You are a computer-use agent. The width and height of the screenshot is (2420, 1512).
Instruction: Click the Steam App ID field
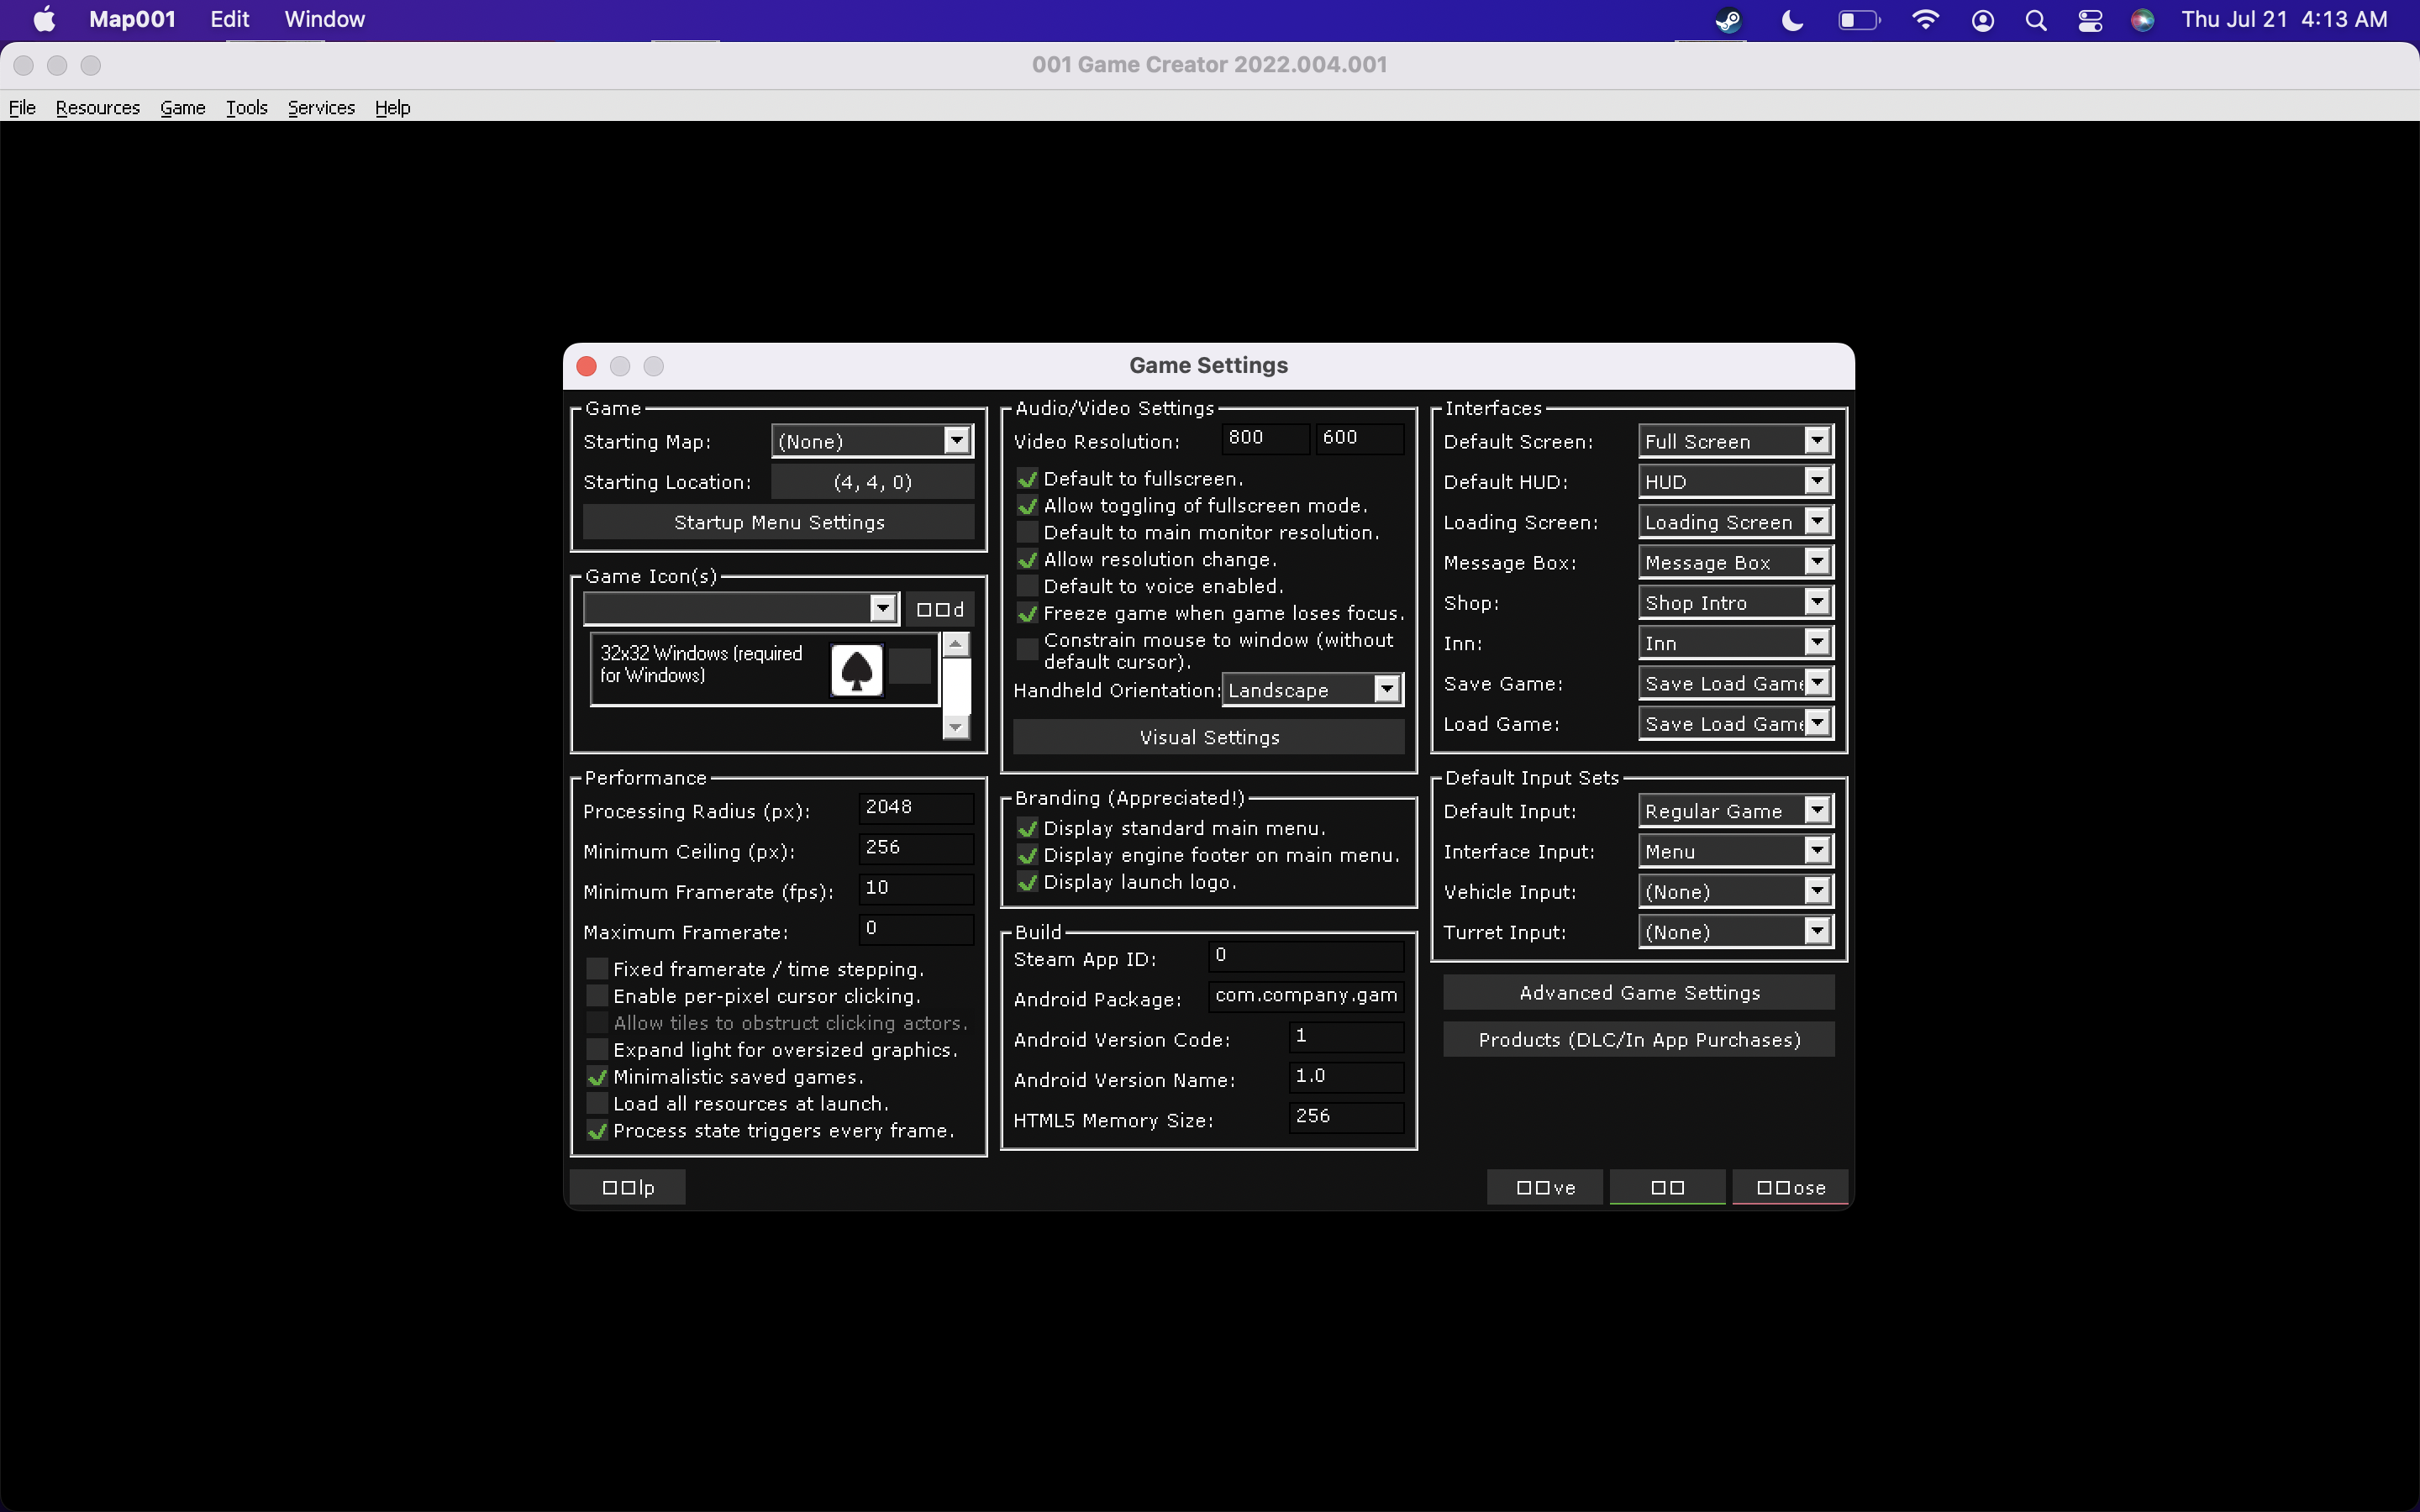click(1306, 956)
